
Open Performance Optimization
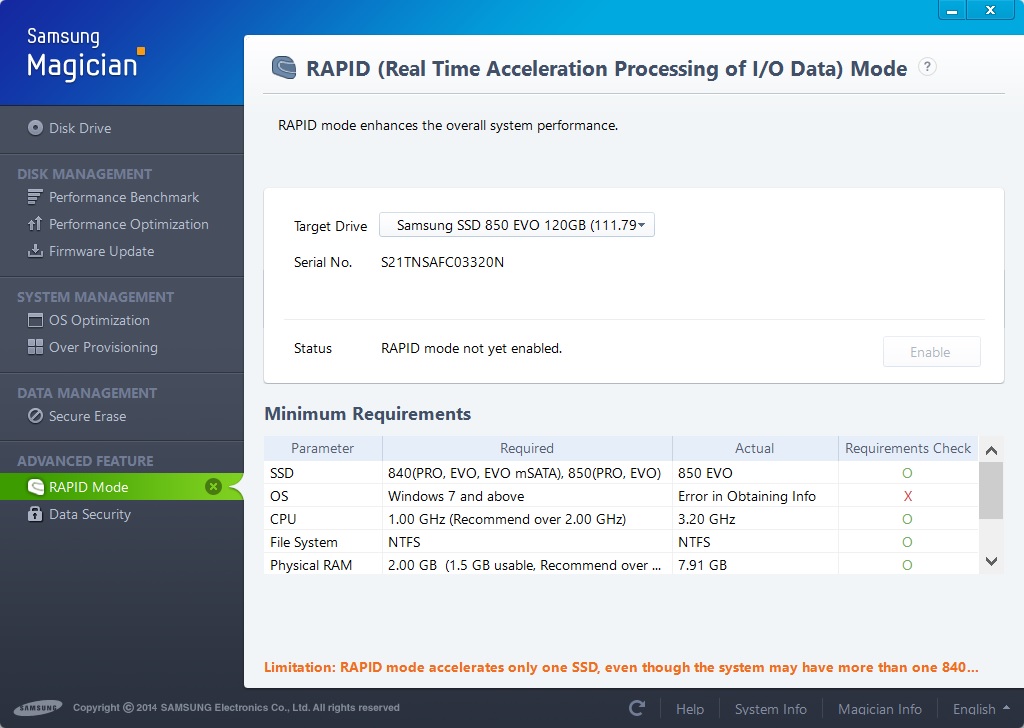(x=129, y=224)
